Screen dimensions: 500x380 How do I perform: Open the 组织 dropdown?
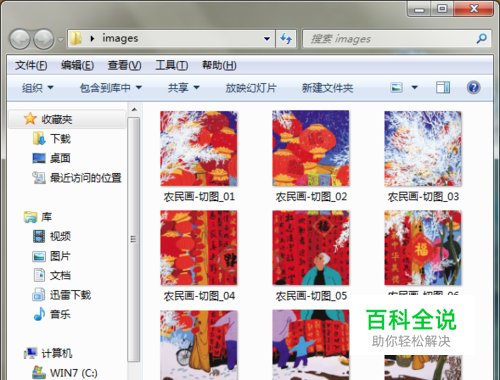[x=37, y=88]
